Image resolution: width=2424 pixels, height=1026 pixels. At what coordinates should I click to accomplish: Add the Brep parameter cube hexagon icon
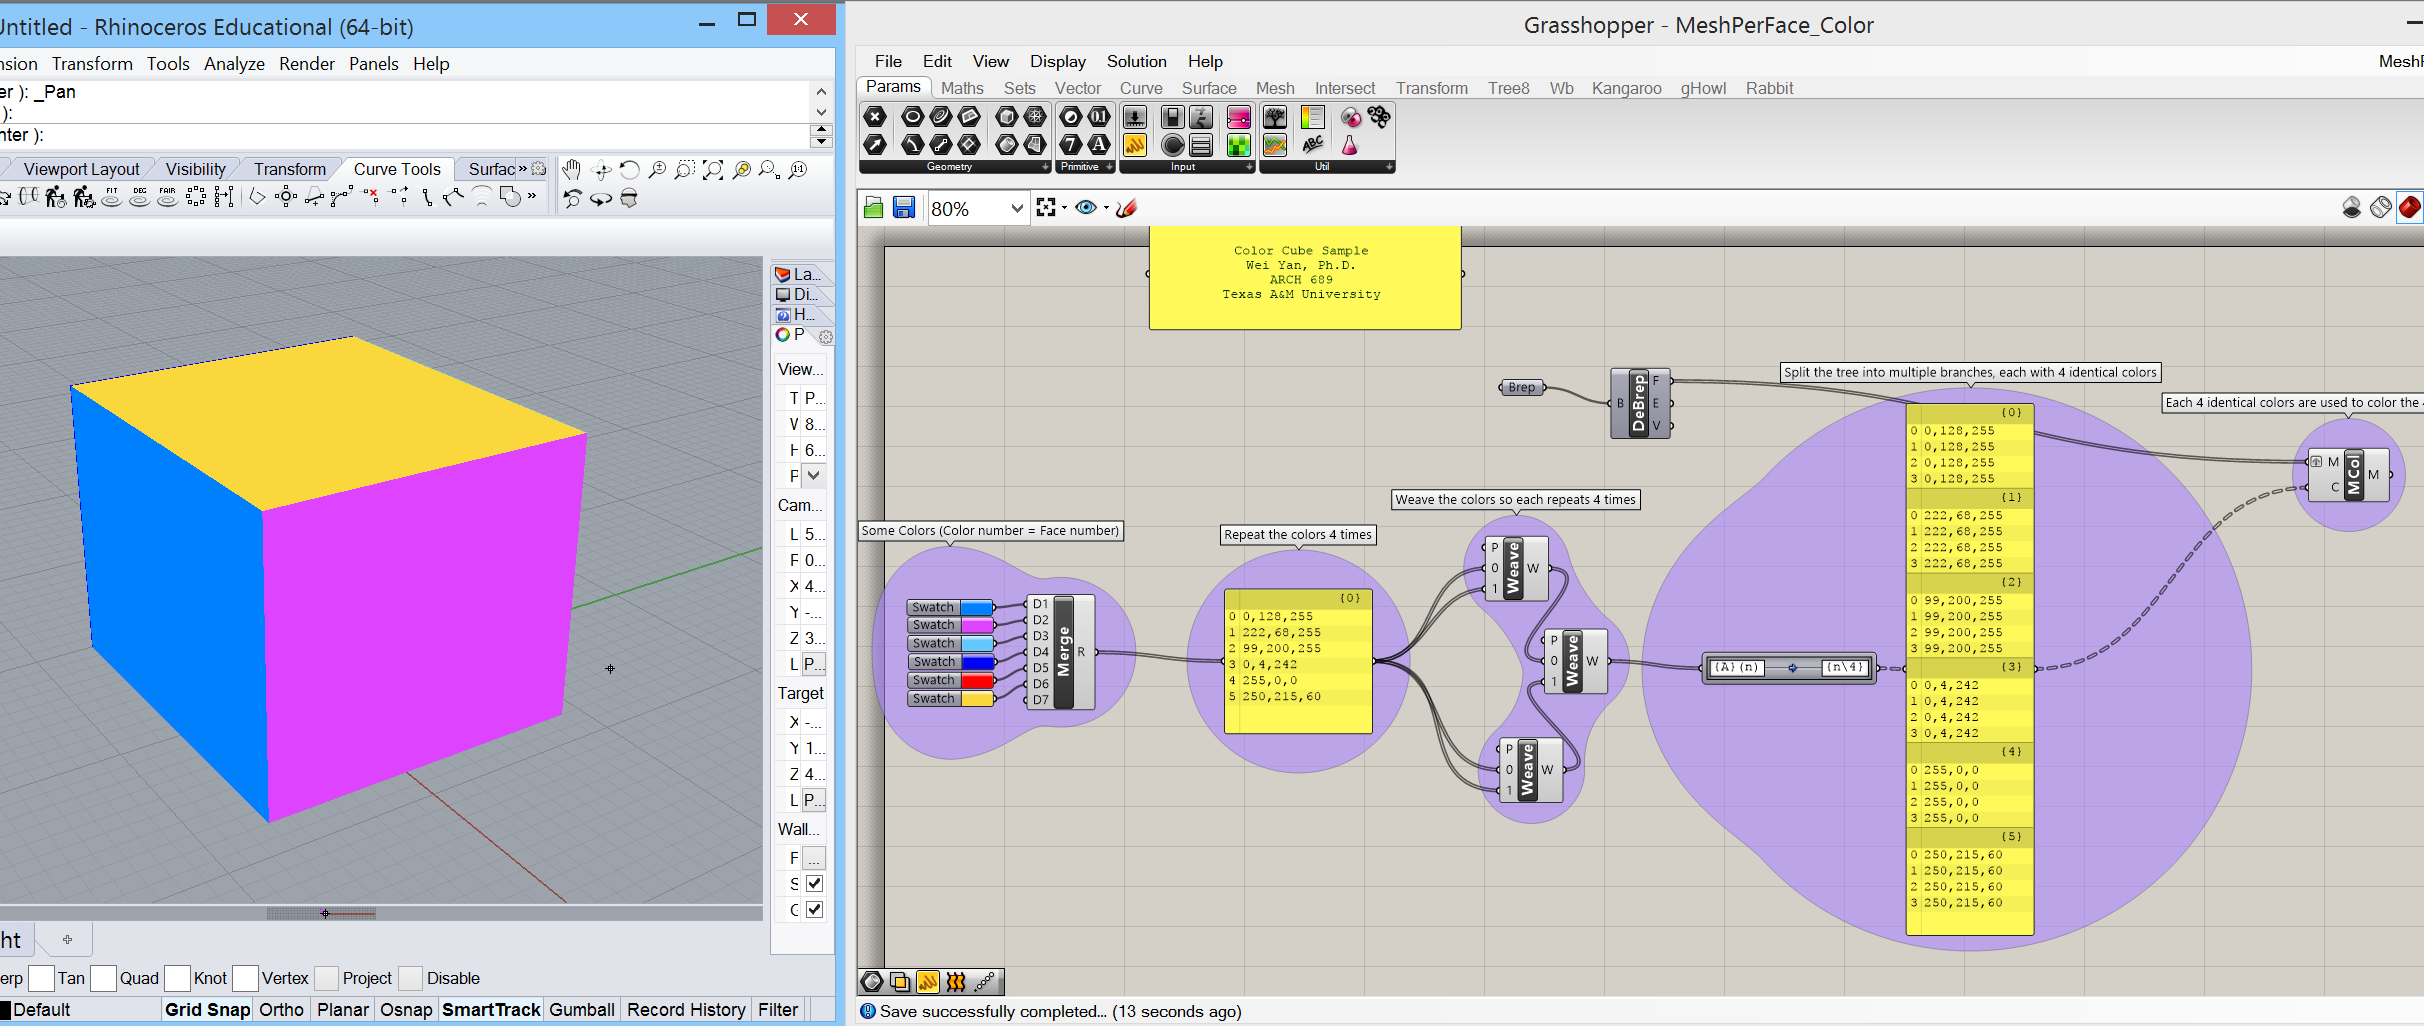pos(1007,118)
